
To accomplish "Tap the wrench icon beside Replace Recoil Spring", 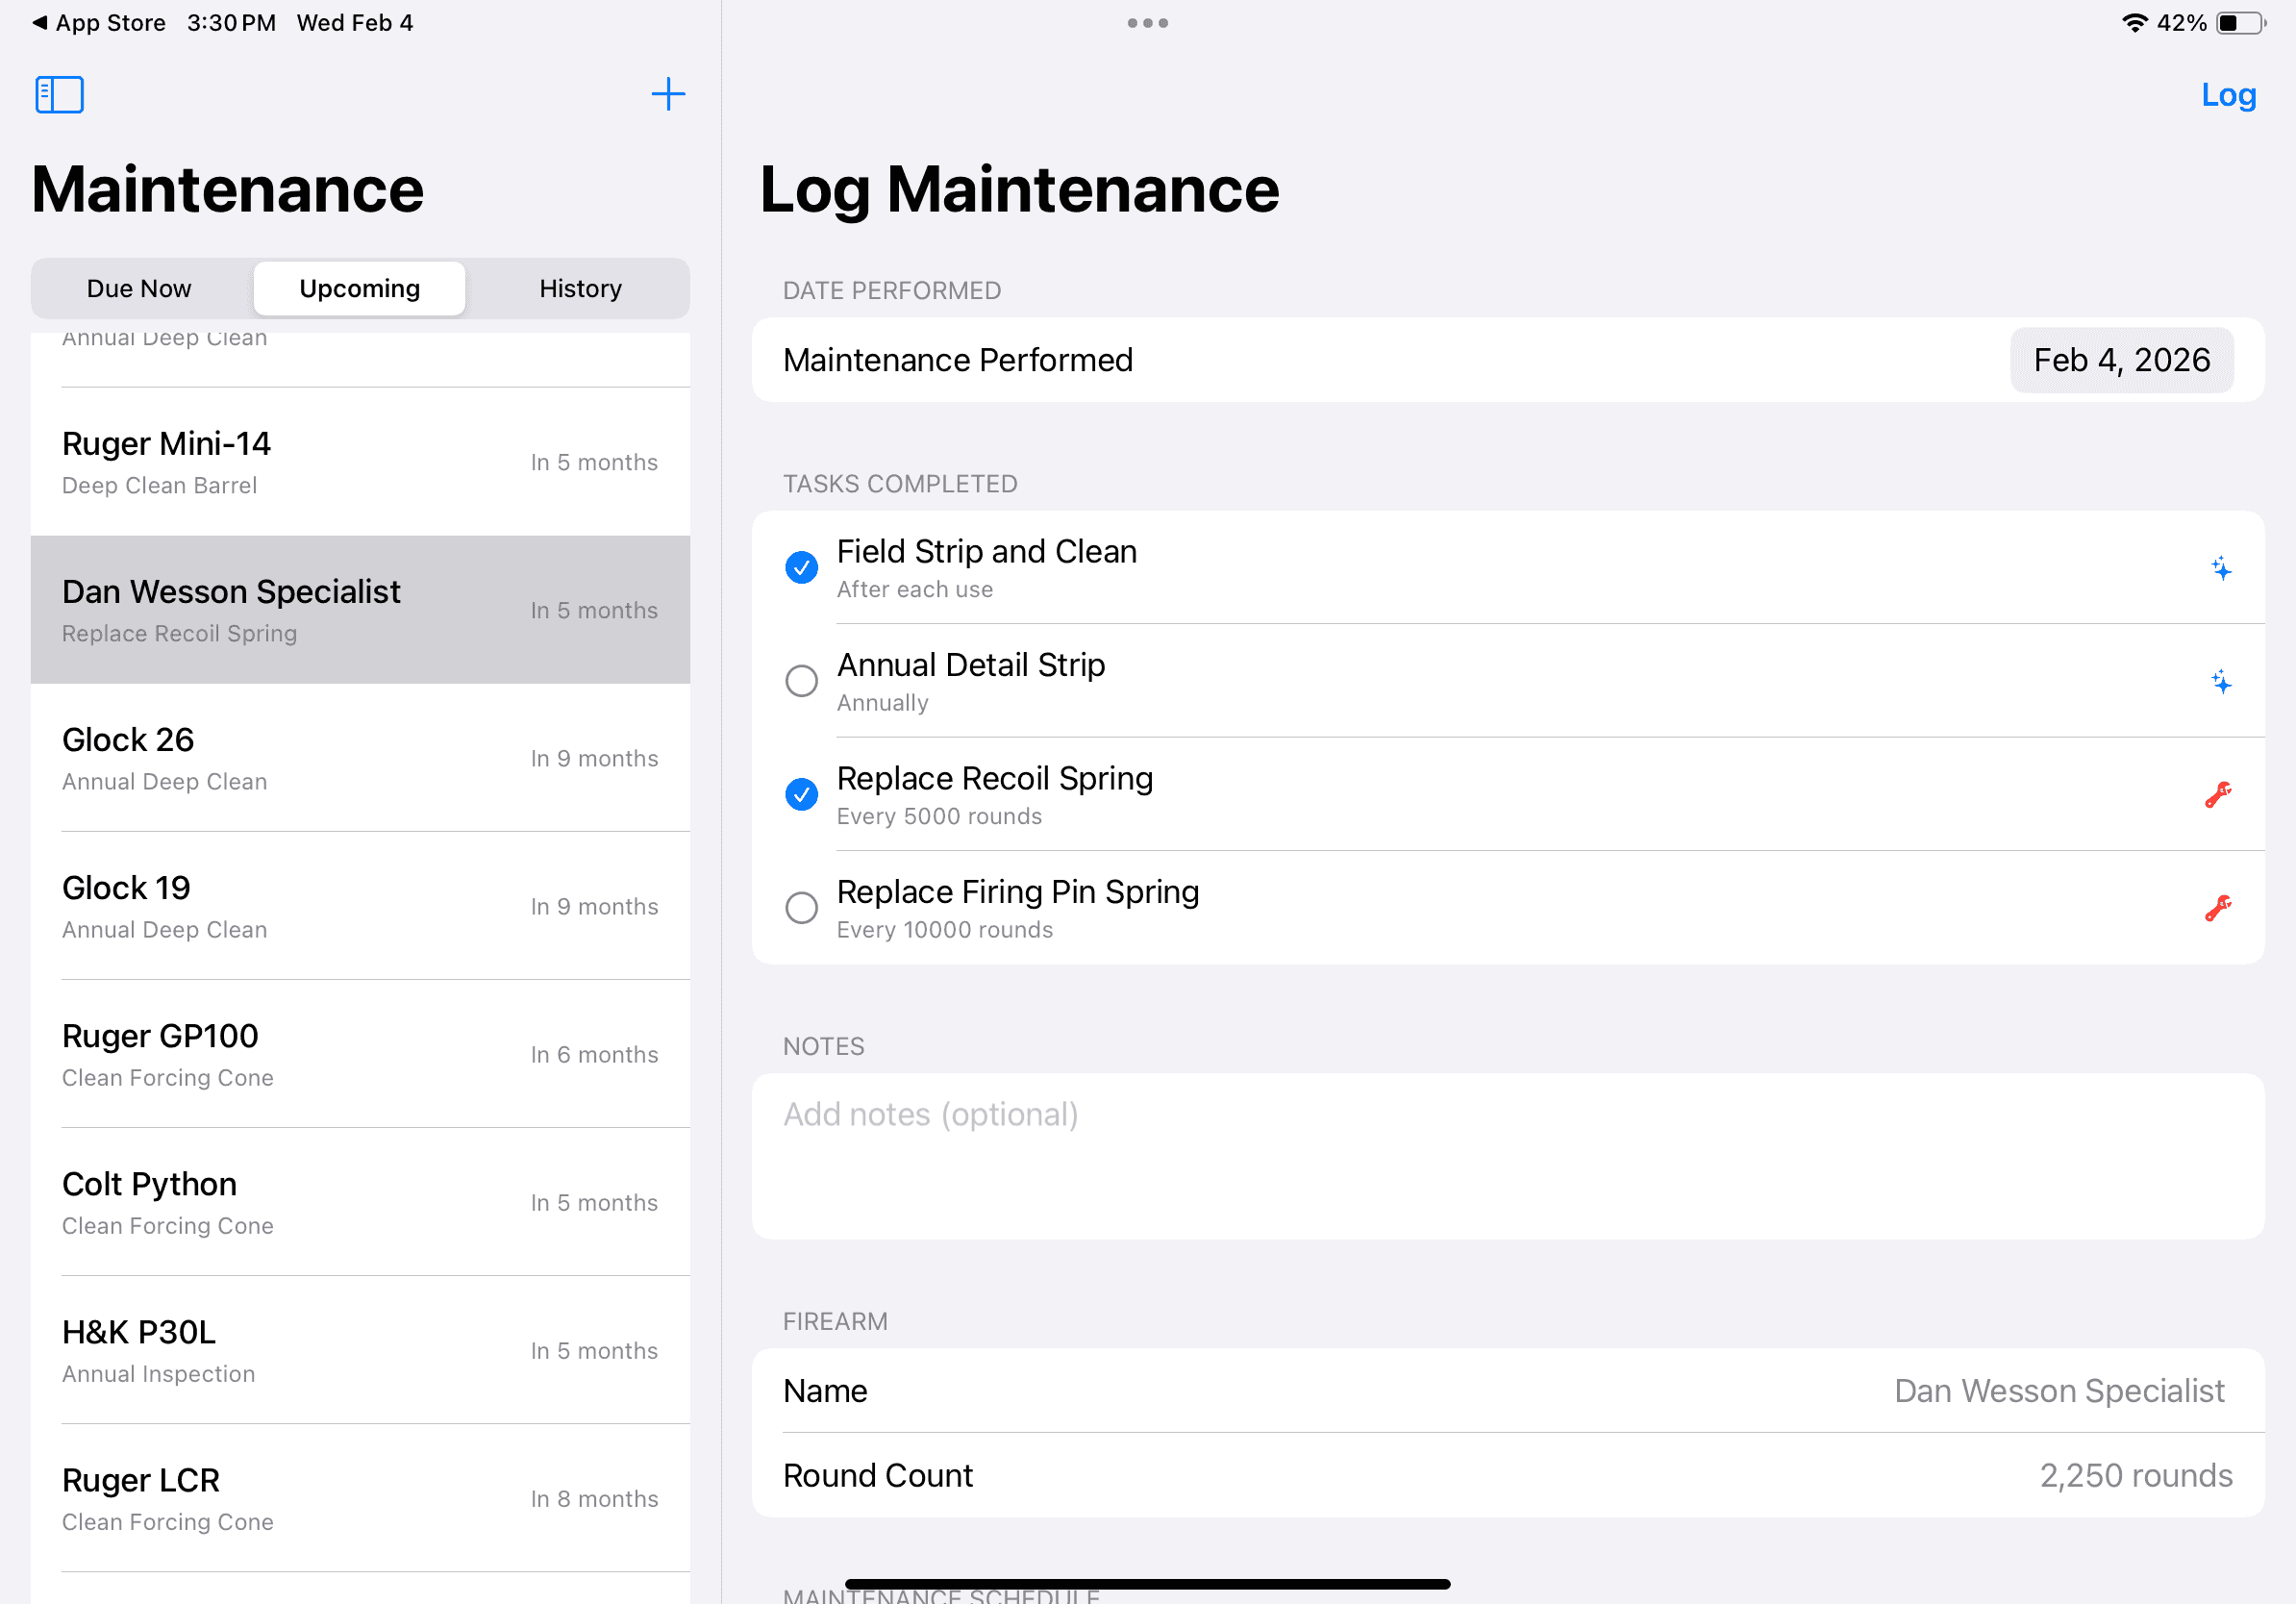I will click(x=2219, y=796).
